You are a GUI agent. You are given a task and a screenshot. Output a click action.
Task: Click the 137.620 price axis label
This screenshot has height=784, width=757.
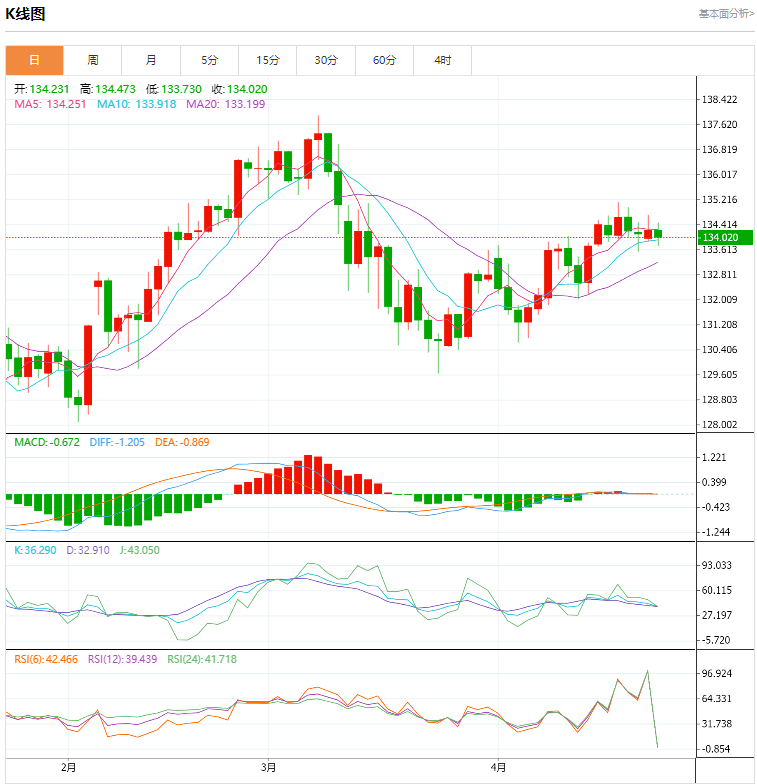[720, 124]
